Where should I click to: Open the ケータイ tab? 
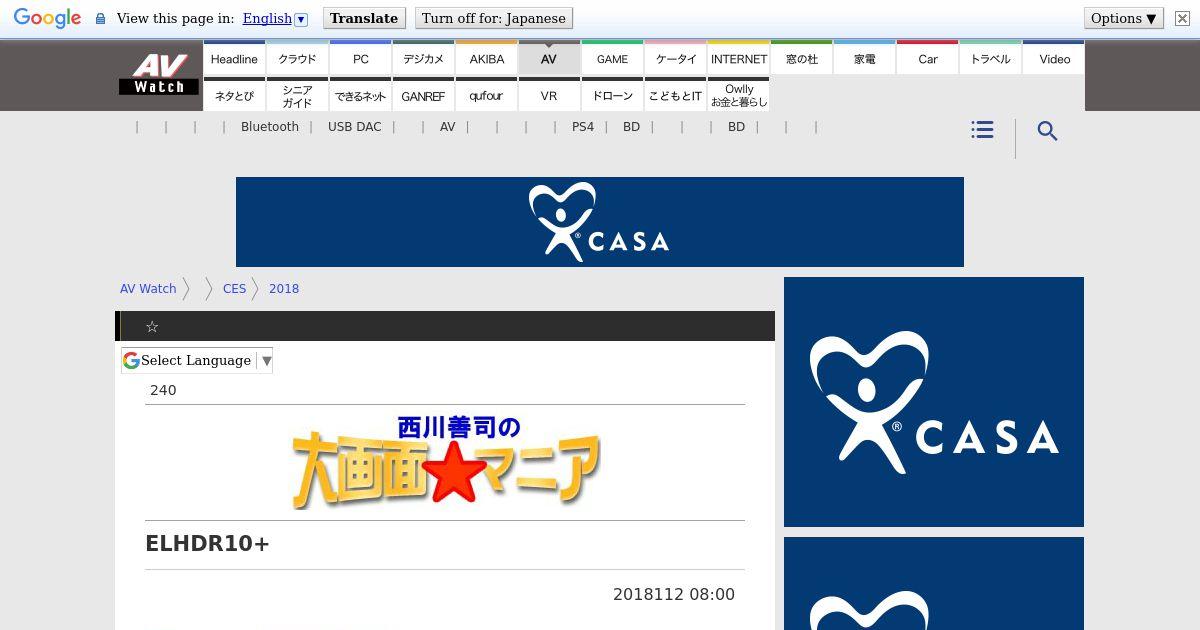(x=675, y=58)
